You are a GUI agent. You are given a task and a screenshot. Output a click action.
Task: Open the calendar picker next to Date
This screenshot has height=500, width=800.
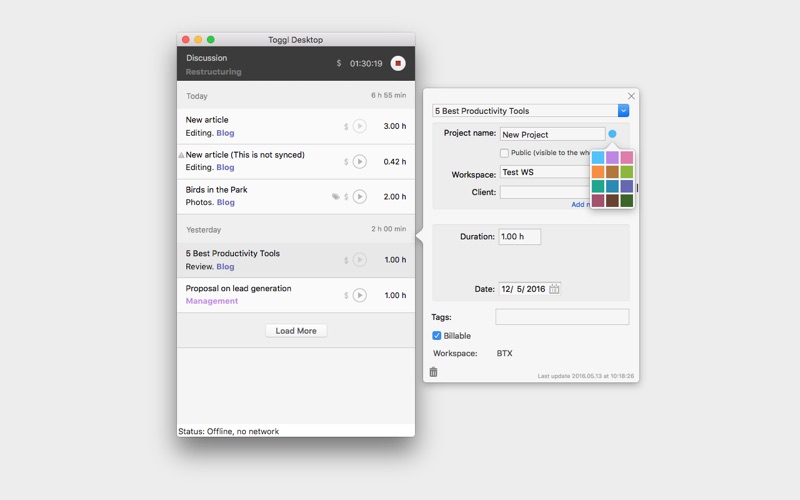coord(554,289)
